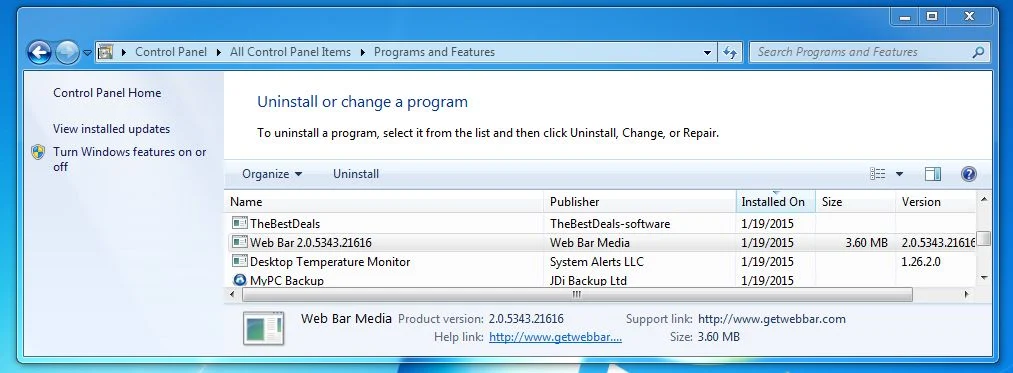Select Programs and Features breadcrumb
1013x373 pixels.
(x=434, y=52)
